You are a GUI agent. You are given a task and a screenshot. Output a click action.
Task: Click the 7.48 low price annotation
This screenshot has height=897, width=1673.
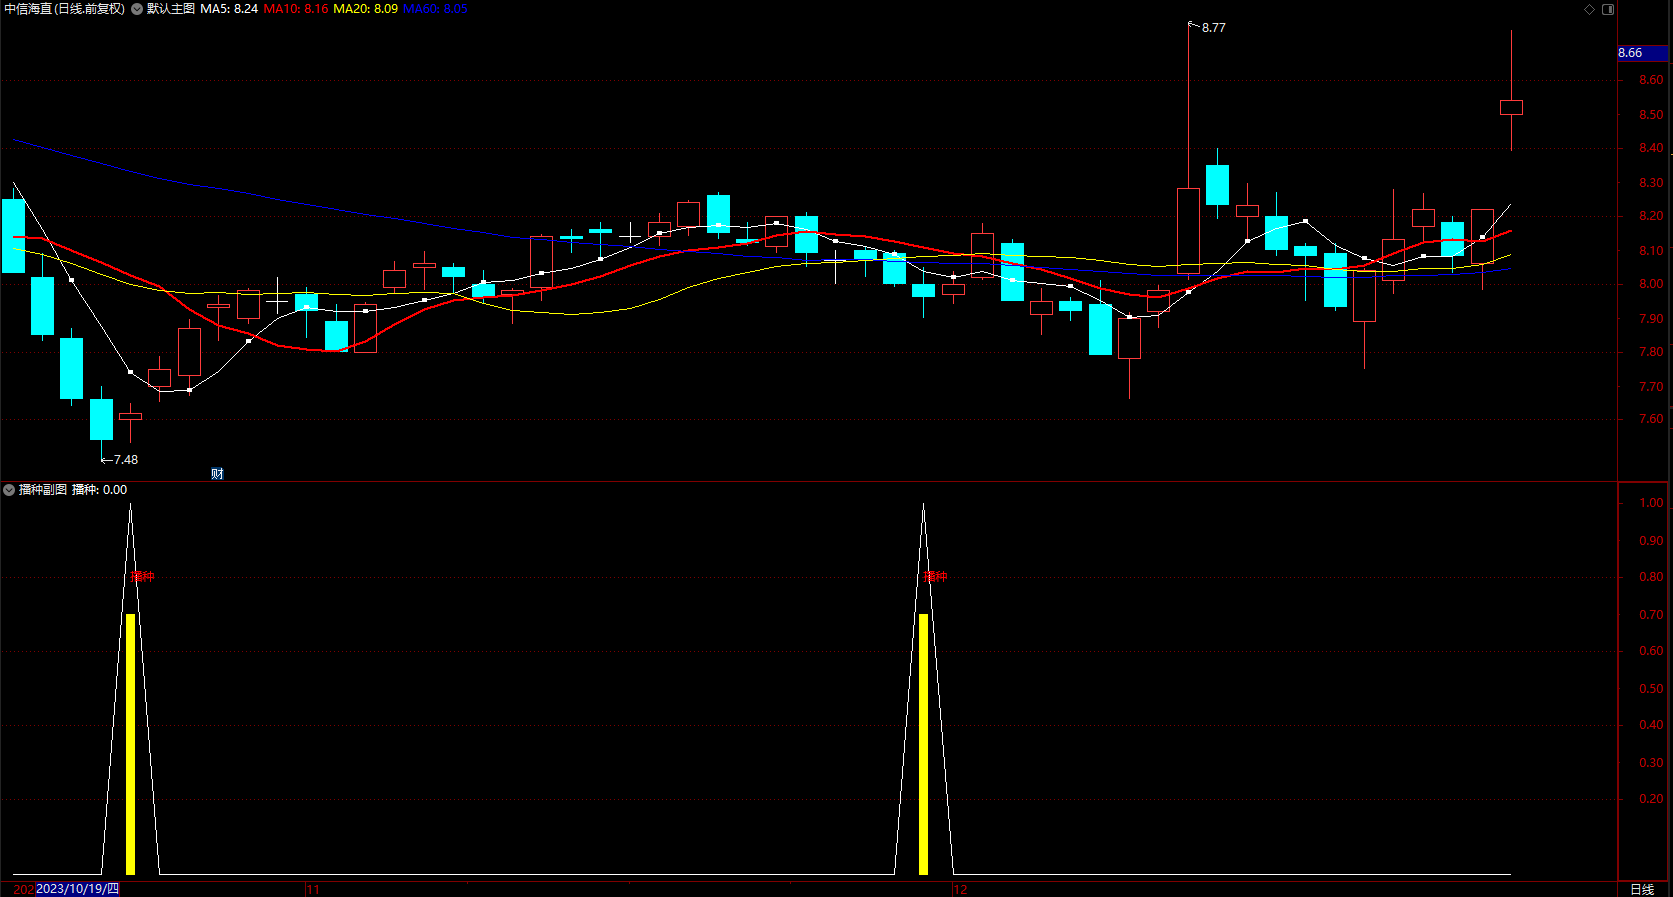125,460
